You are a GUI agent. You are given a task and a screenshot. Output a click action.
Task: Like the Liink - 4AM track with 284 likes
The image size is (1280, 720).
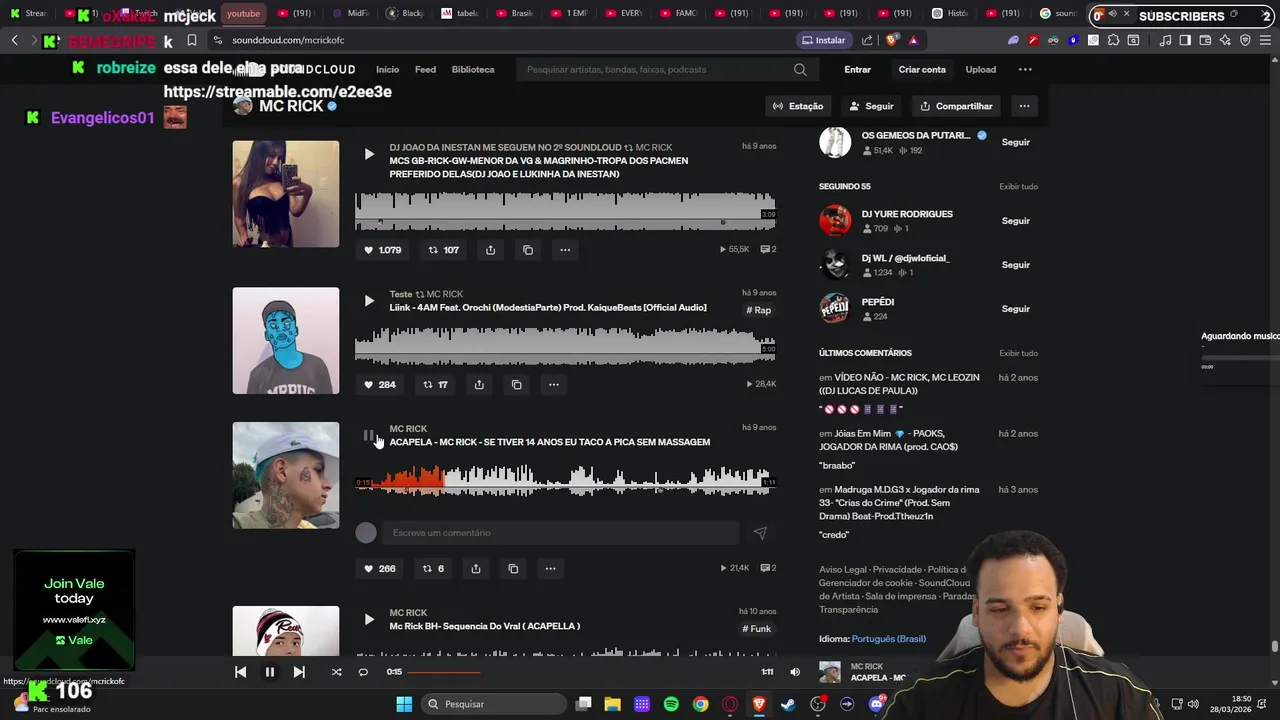pos(379,384)
